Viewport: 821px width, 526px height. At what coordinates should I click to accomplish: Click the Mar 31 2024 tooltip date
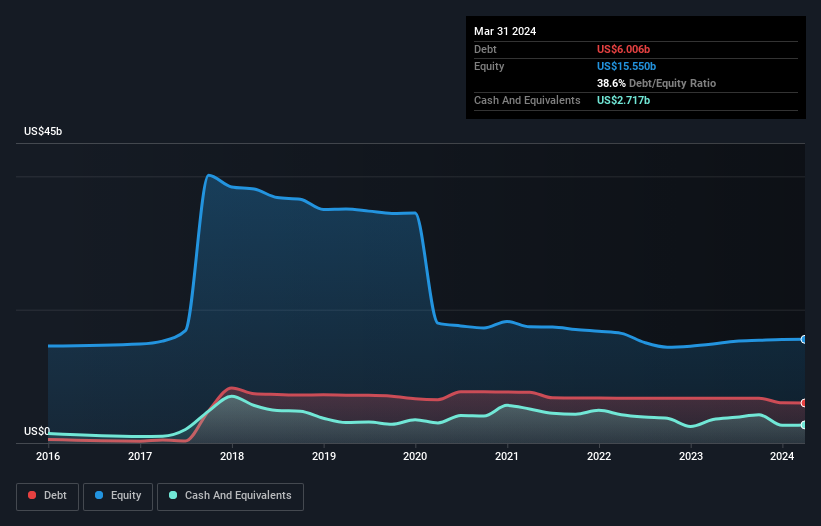pyautogui.click(x=505, y=31)
